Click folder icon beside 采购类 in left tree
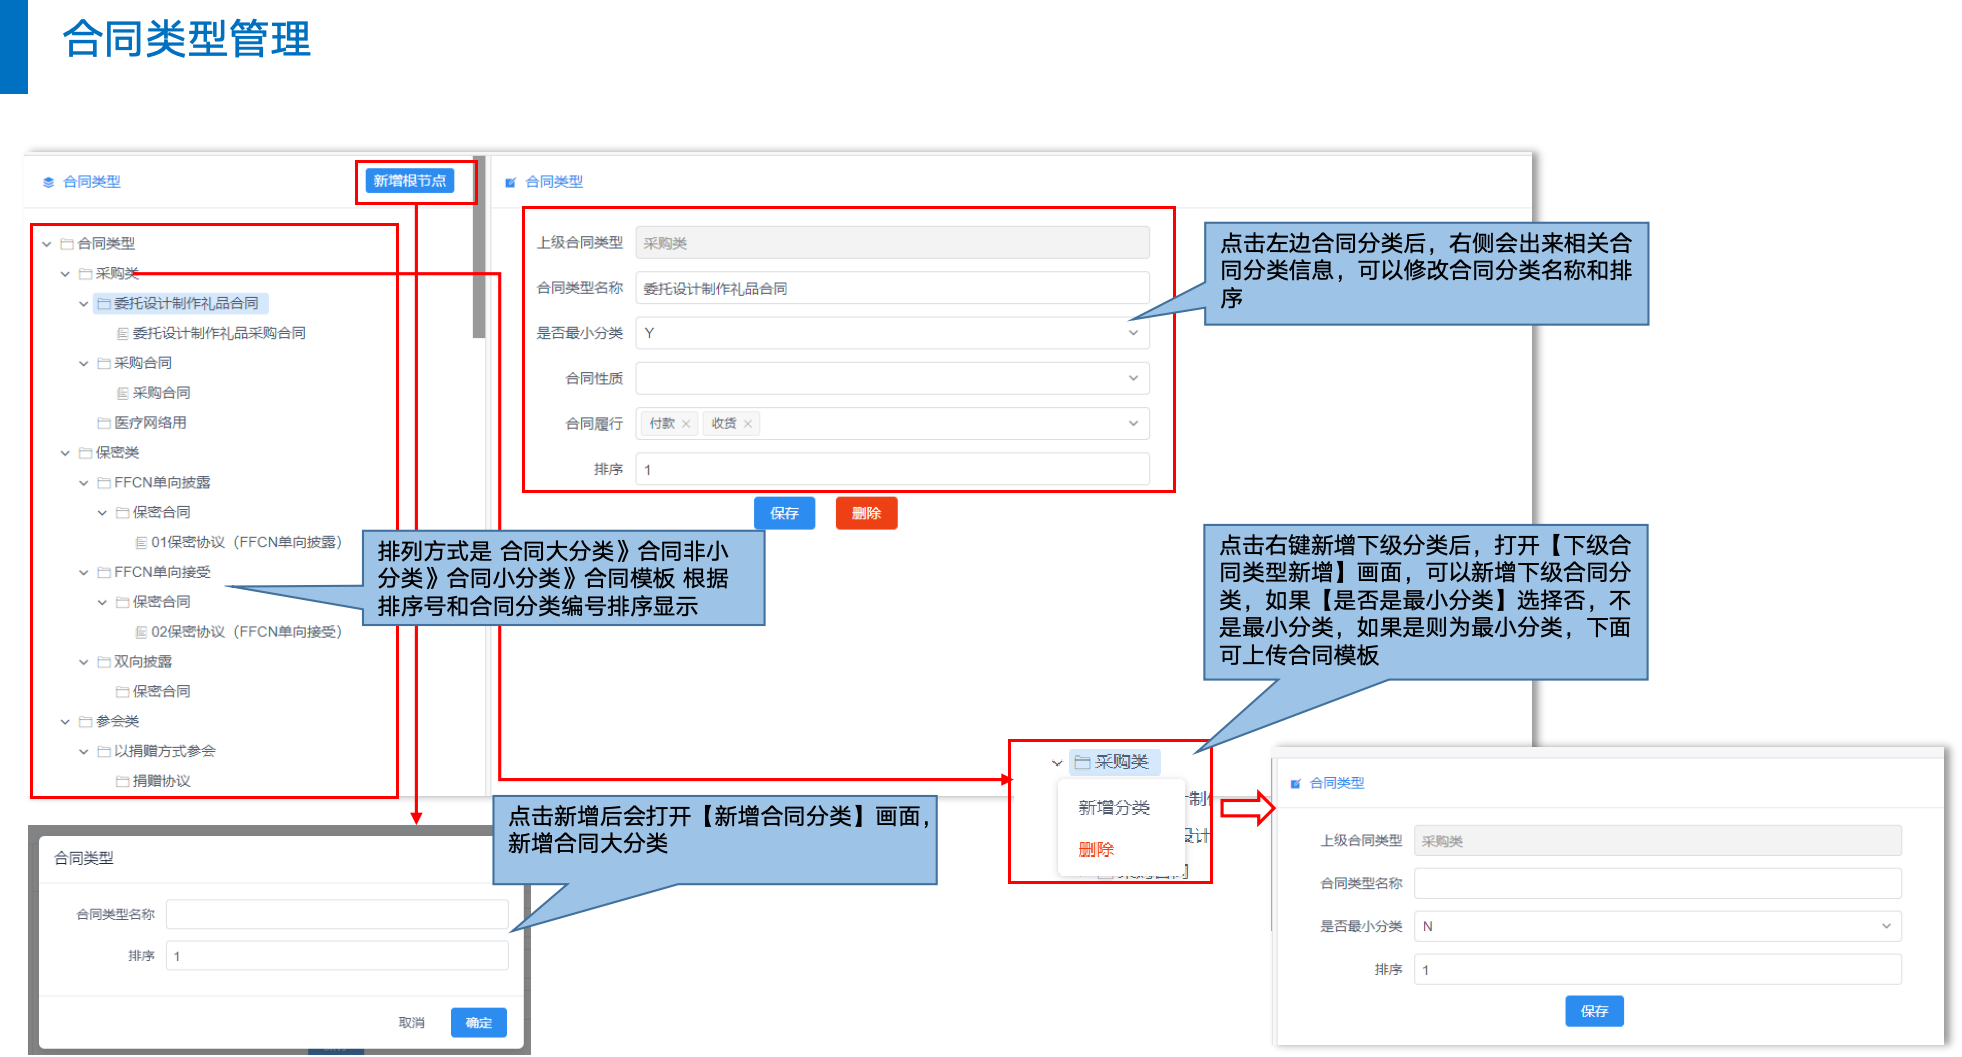Viewport: 1962px width, 1057px height. tap(85, 274)
